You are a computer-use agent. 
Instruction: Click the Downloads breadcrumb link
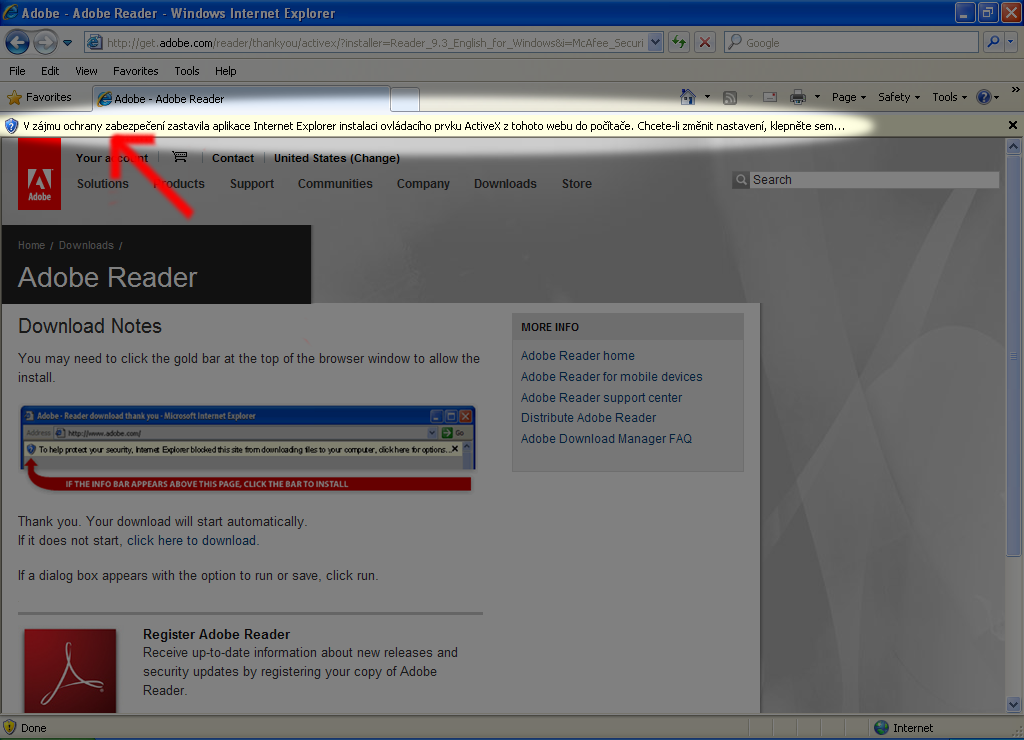click(x=86, y=246)
